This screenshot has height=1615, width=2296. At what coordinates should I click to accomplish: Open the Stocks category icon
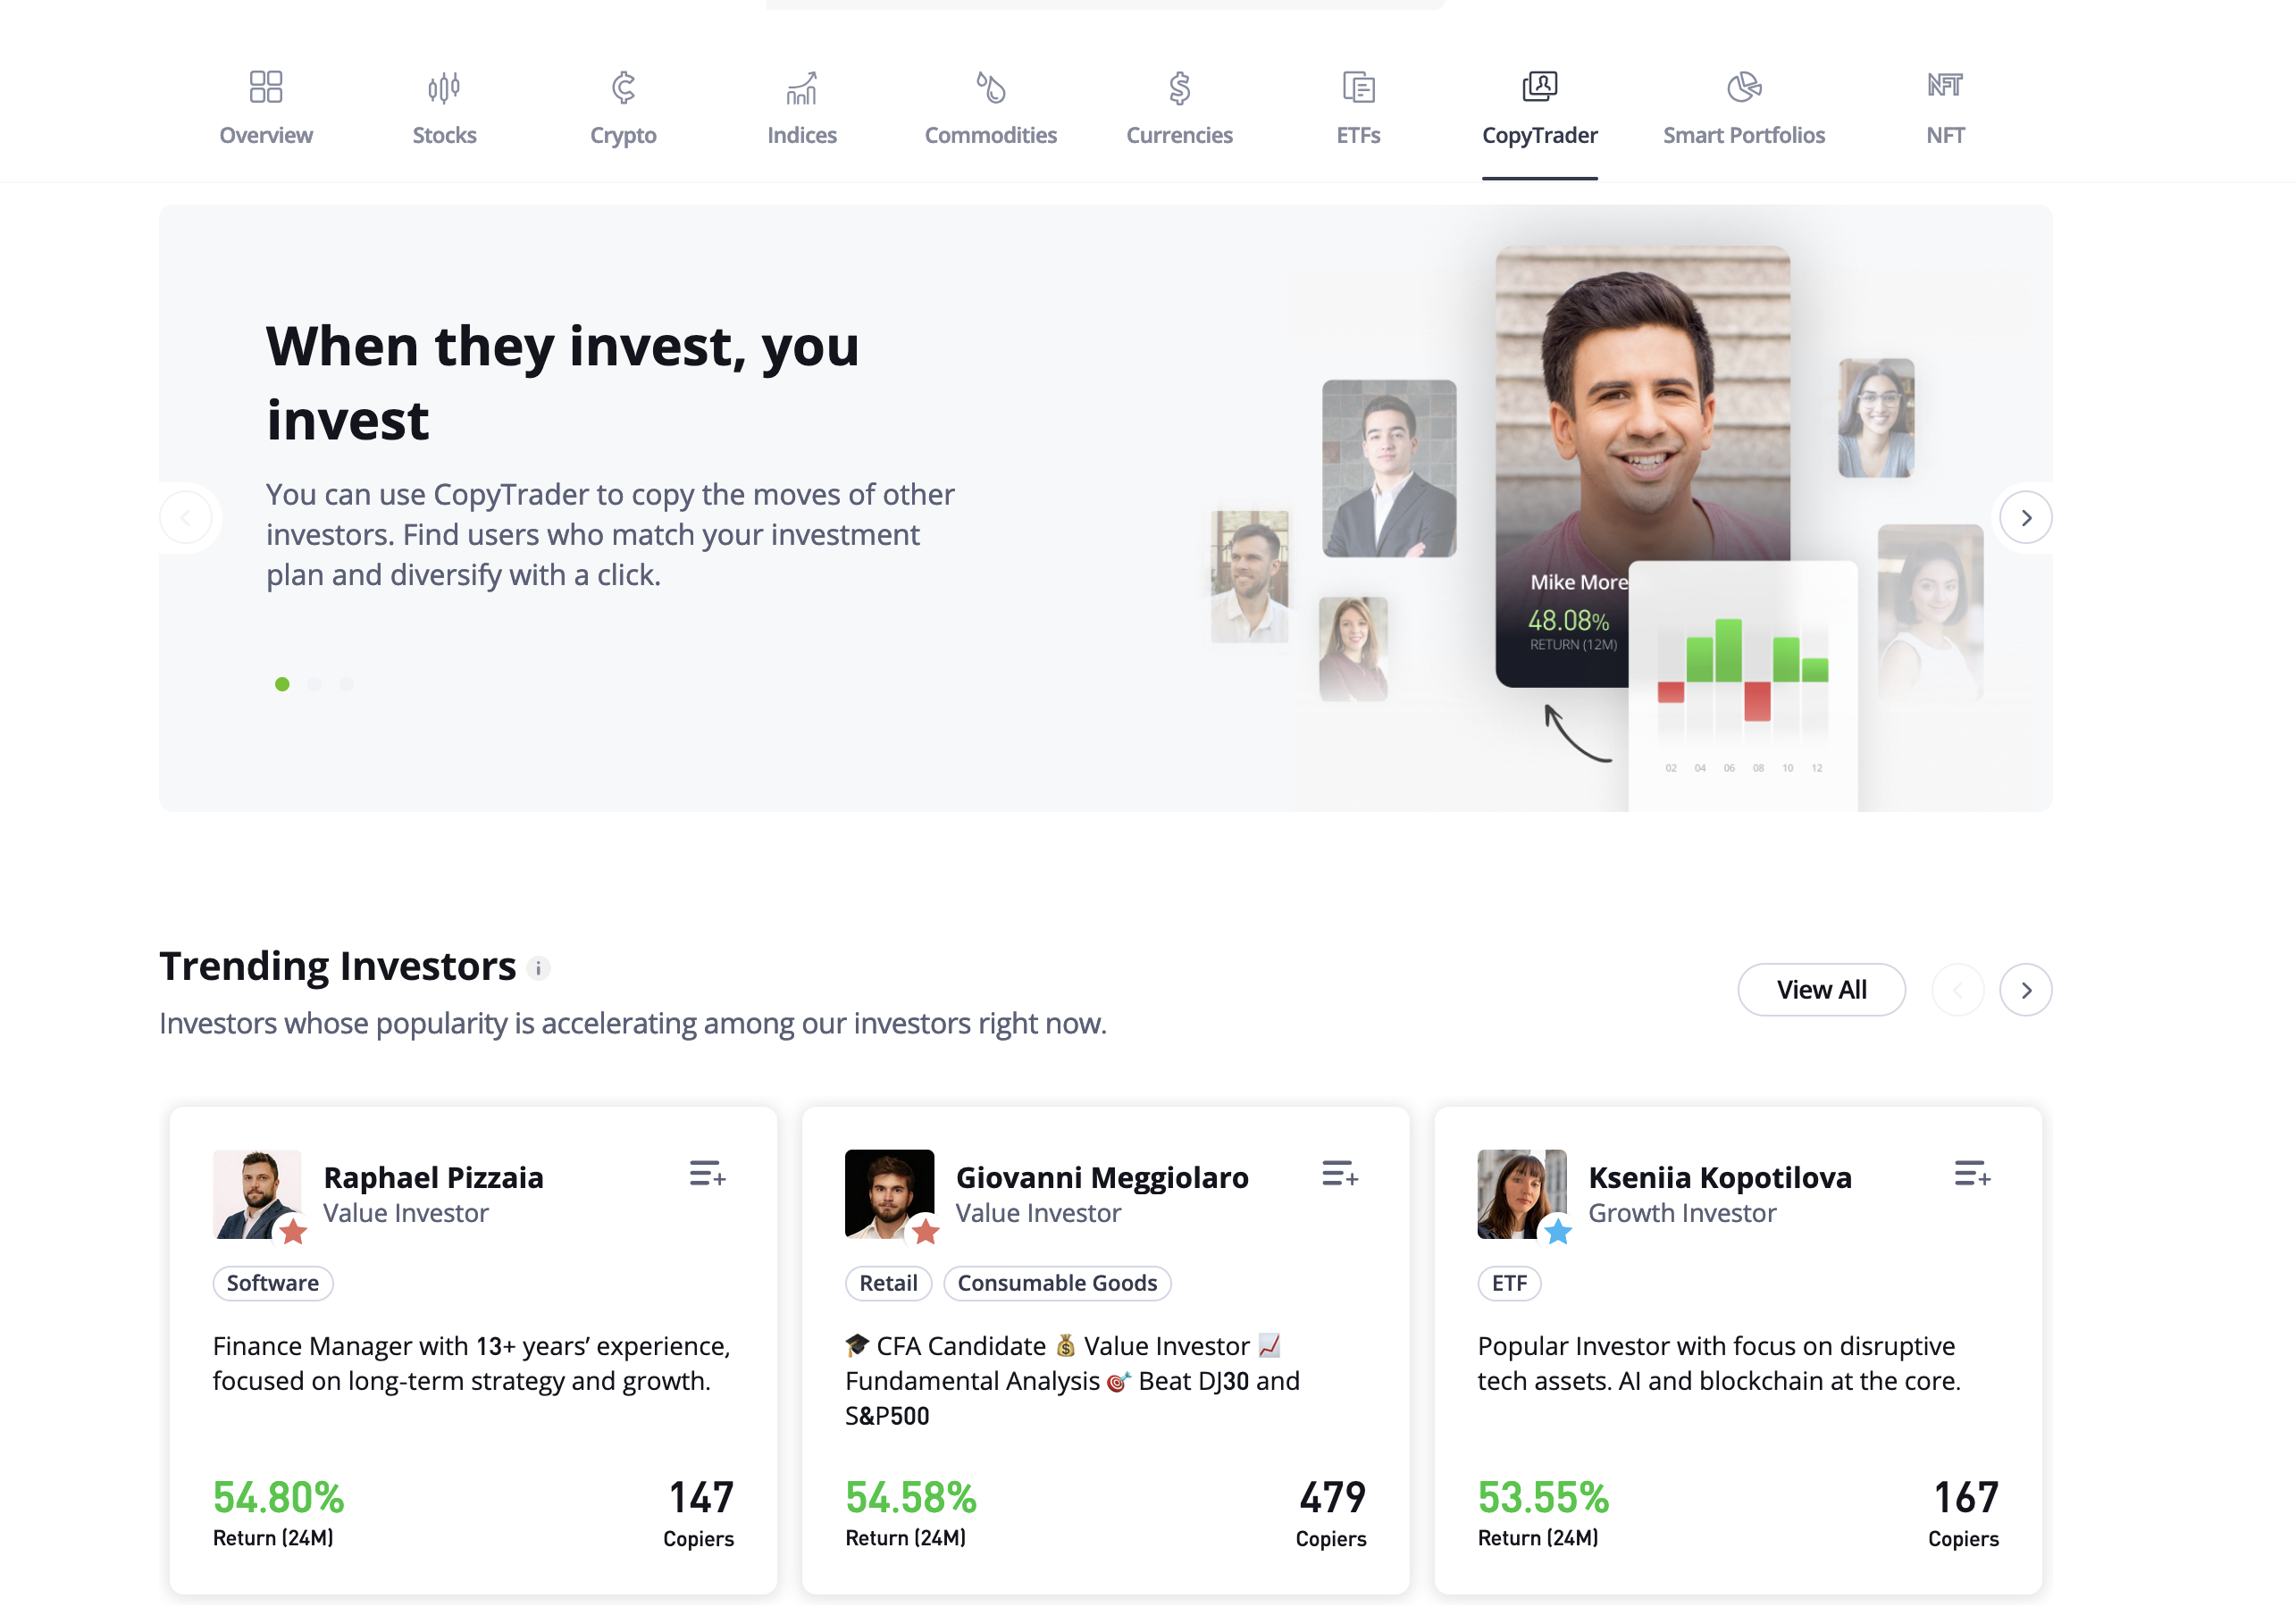click(444, 88)
